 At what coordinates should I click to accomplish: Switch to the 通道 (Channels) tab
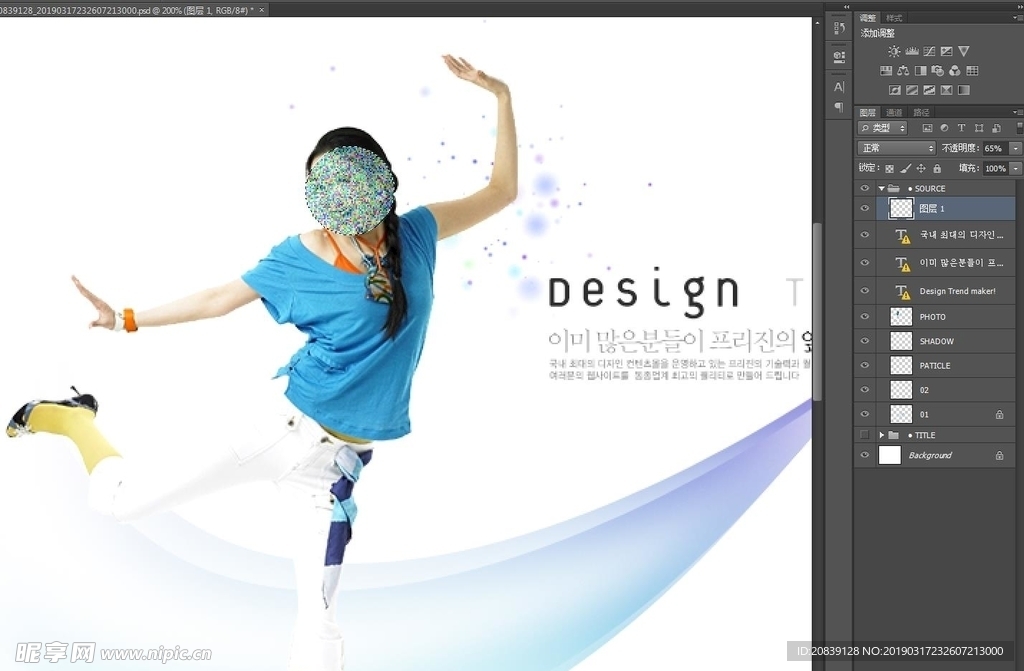(x=894, y=112)
